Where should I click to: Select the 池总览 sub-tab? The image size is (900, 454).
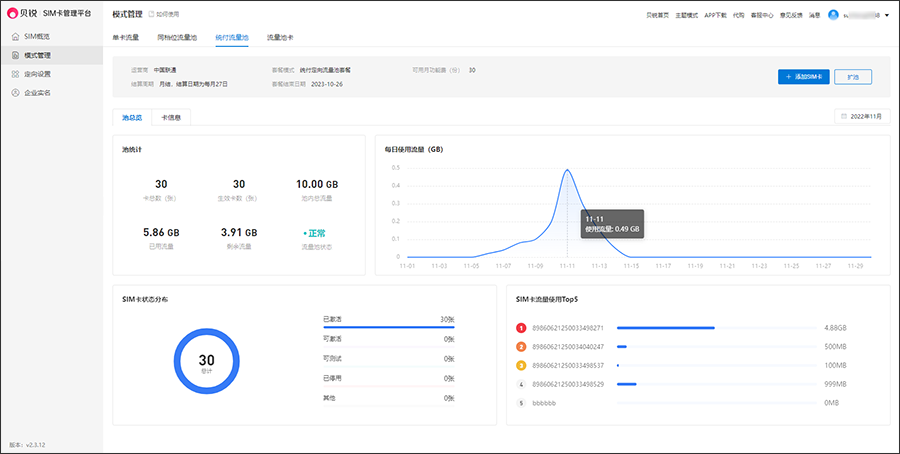132,117
